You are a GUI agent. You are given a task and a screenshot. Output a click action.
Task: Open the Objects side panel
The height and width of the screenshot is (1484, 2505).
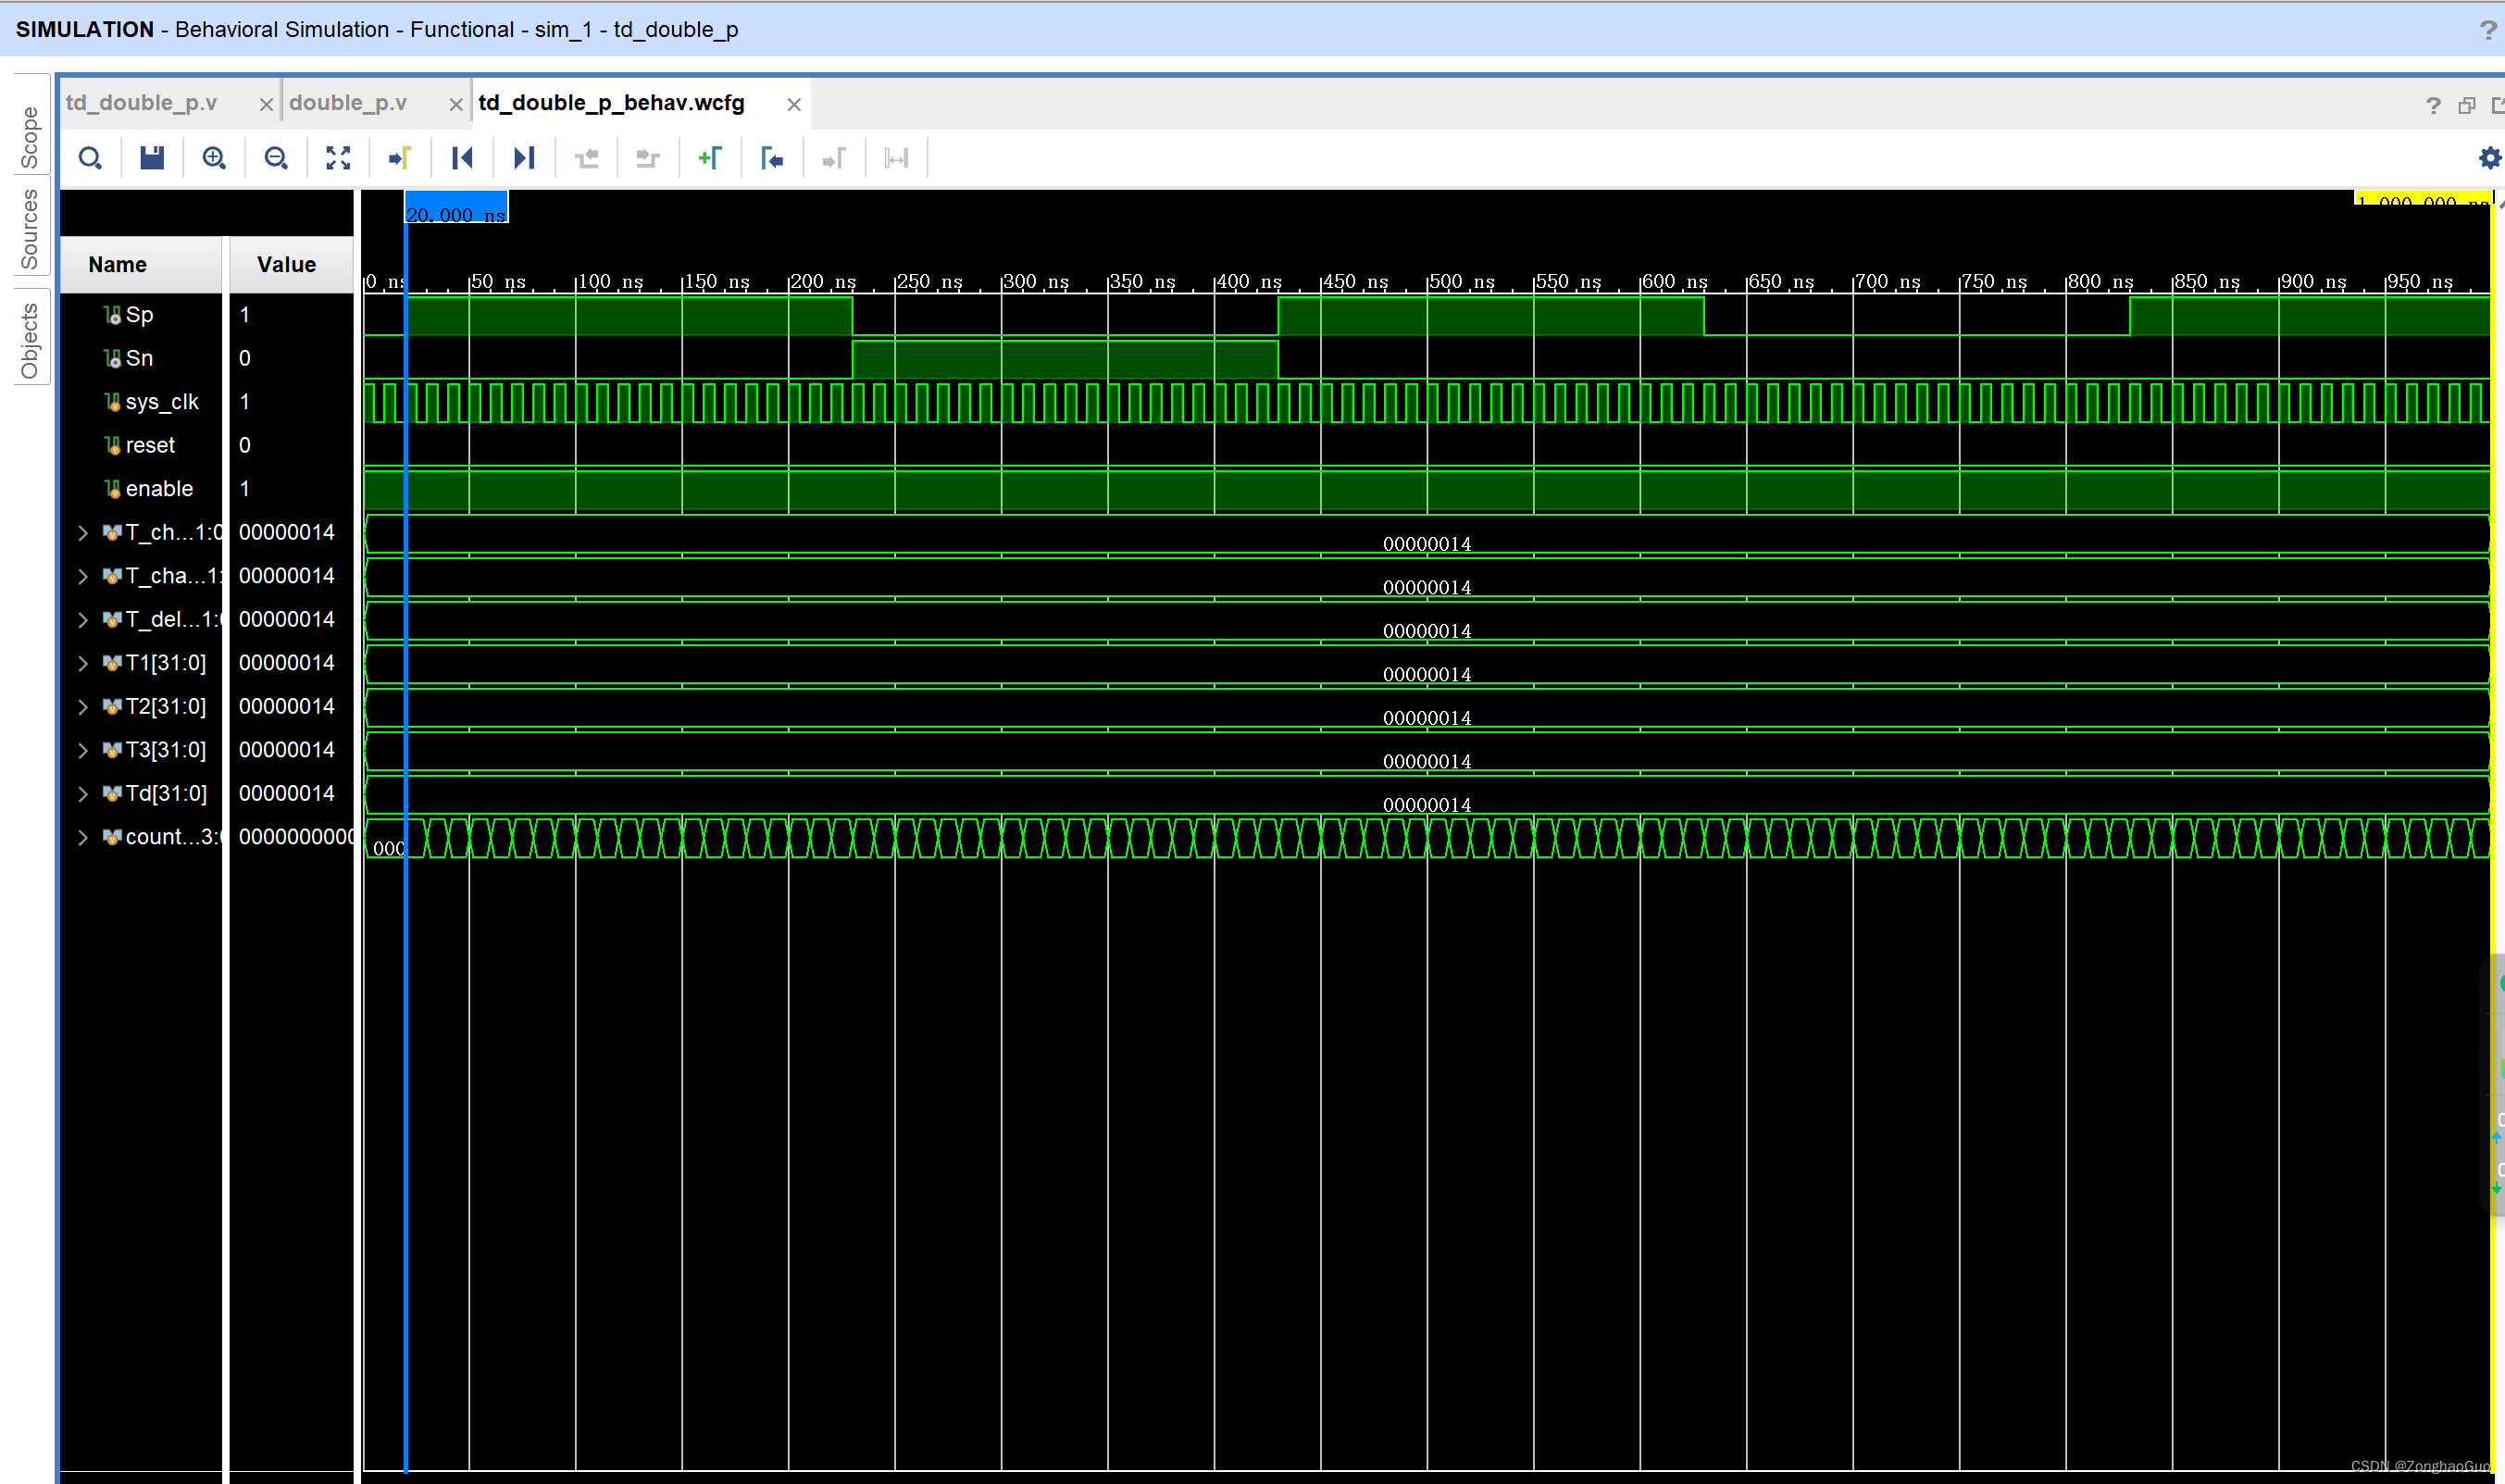coord(30,341)
